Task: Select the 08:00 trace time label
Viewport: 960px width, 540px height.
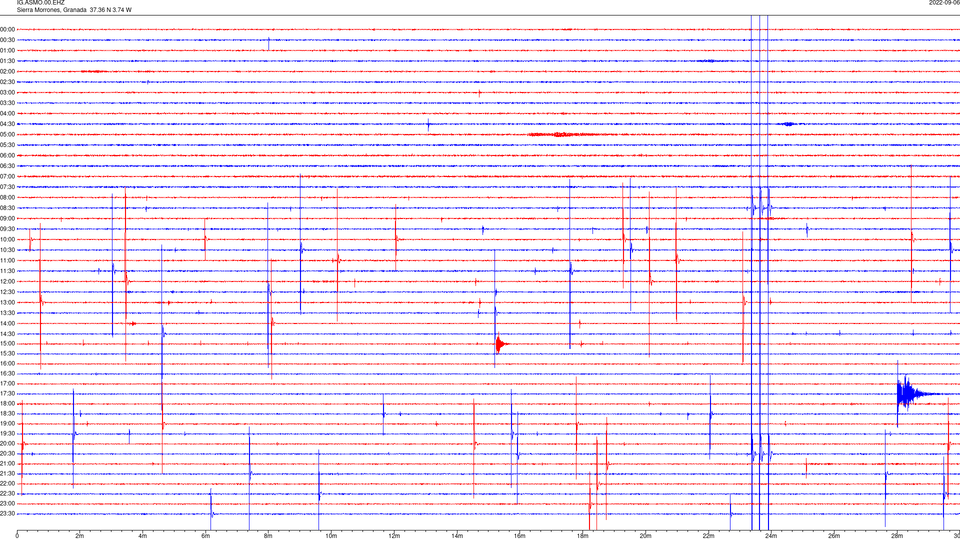Action: click(8, 197)
